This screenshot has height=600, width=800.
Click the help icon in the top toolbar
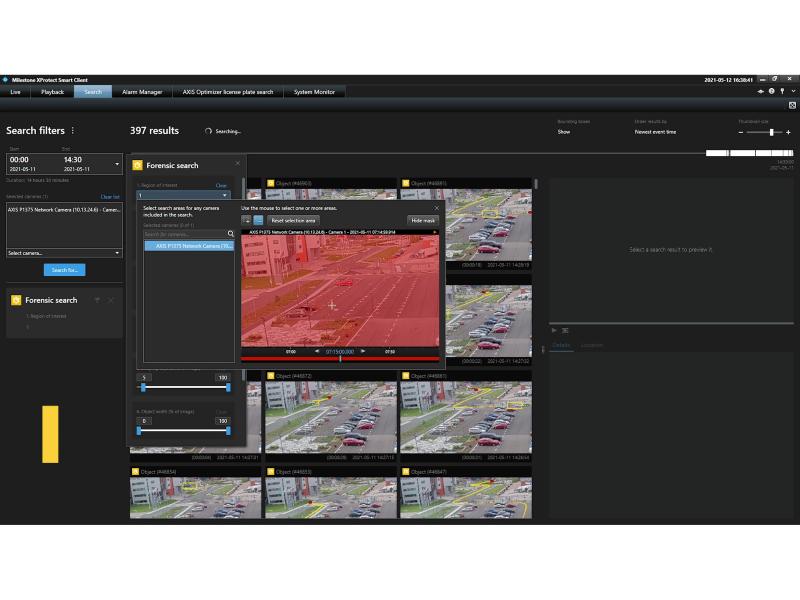point(771,91)
